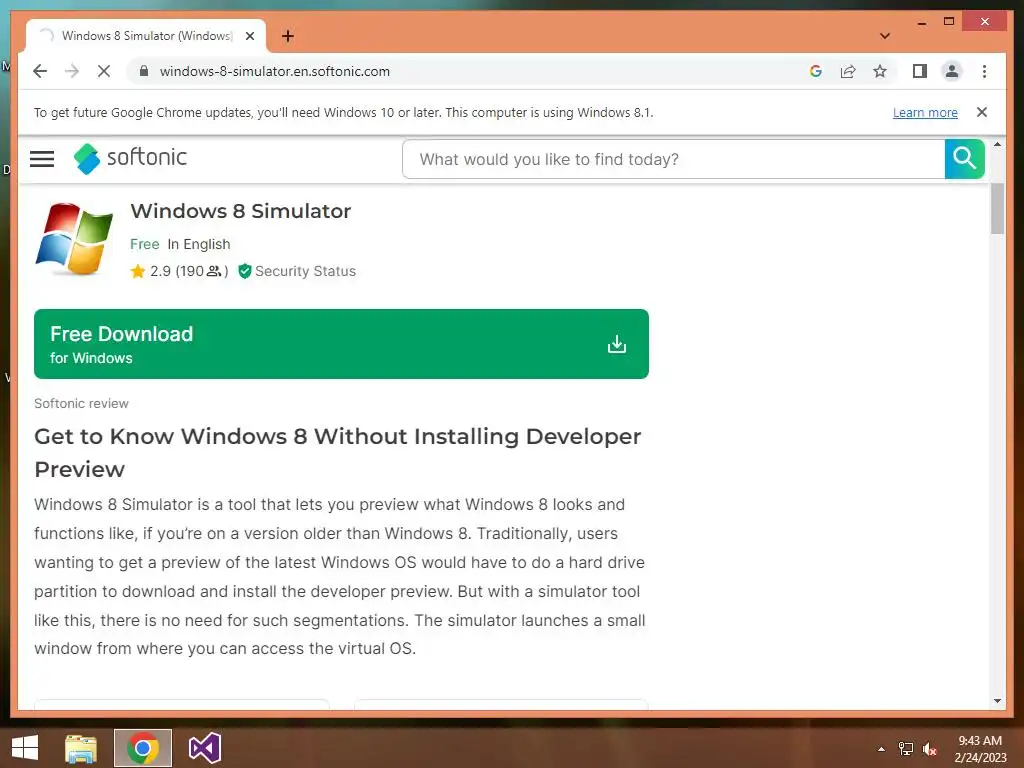
Task: Open Google search side icon in address bar
Action: pos(816,71)
